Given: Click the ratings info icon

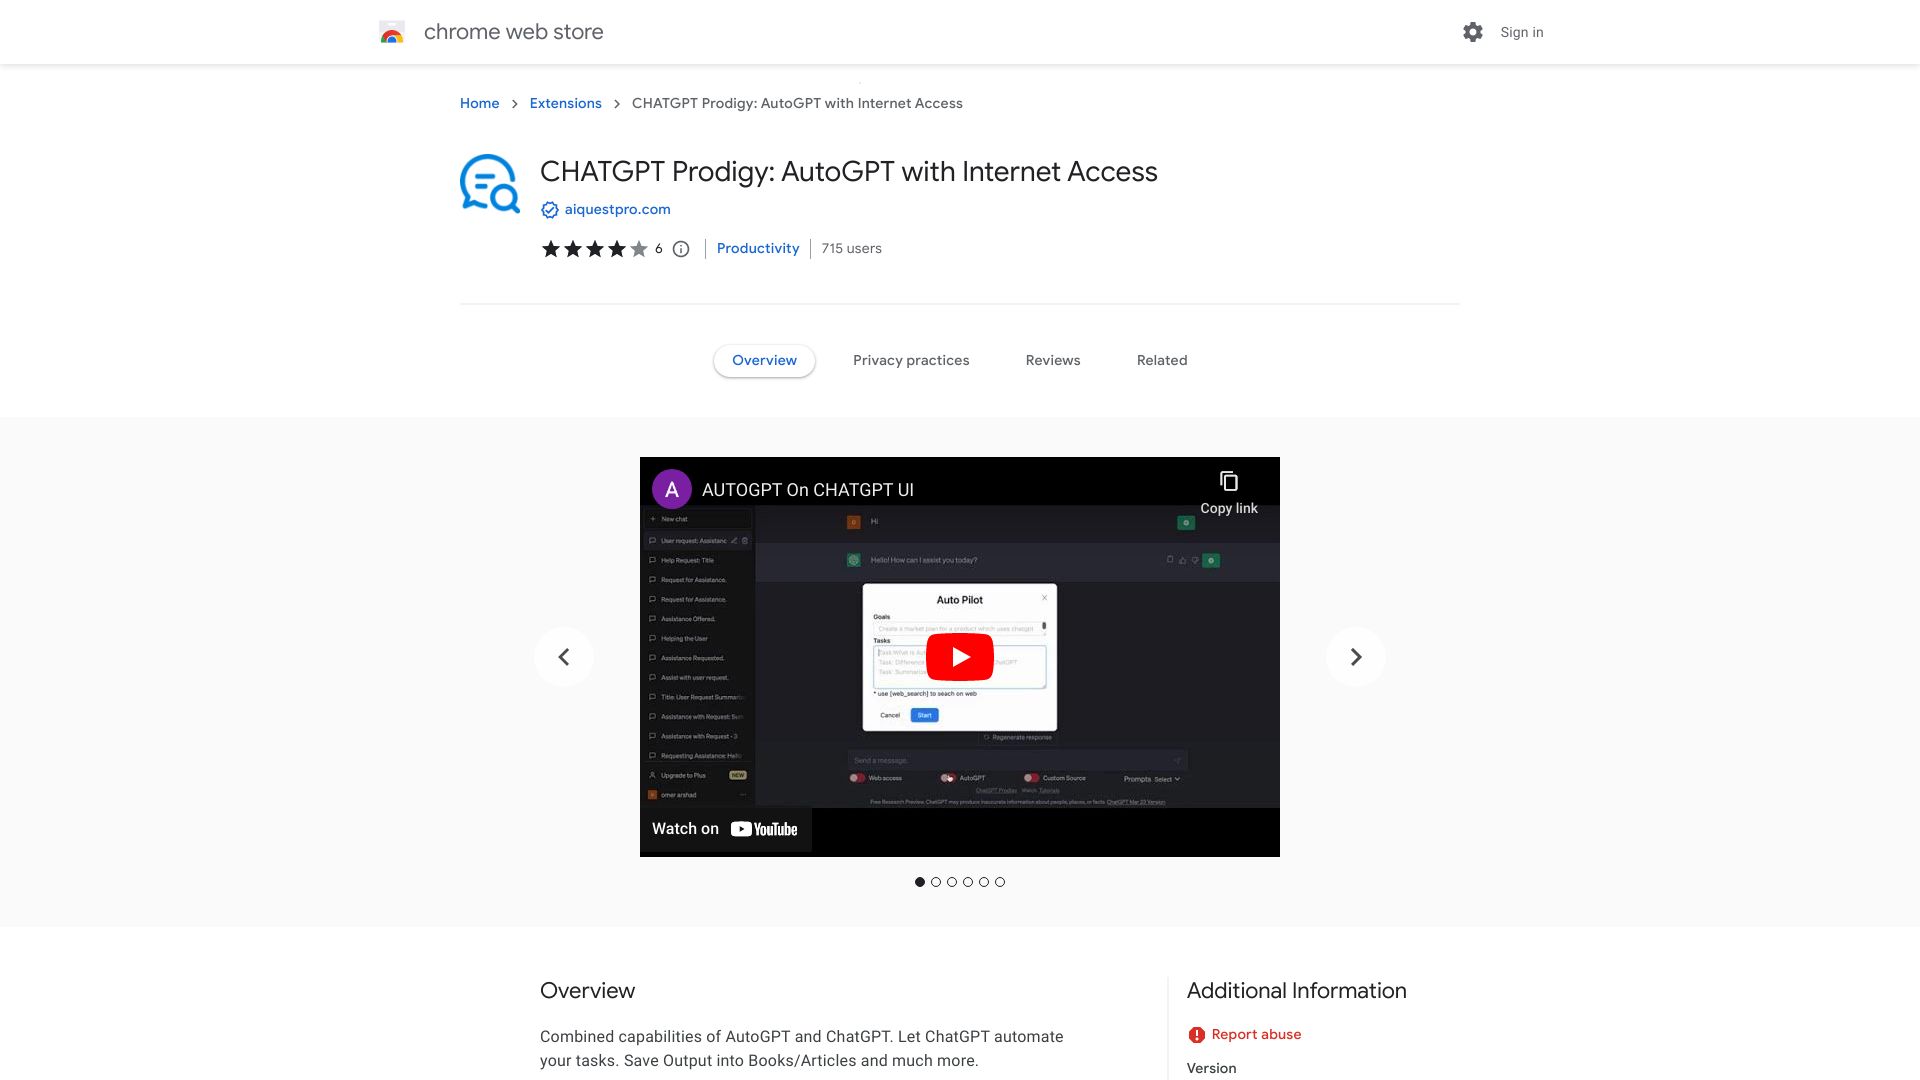Looking at the screenshot, I should point(680,248).
